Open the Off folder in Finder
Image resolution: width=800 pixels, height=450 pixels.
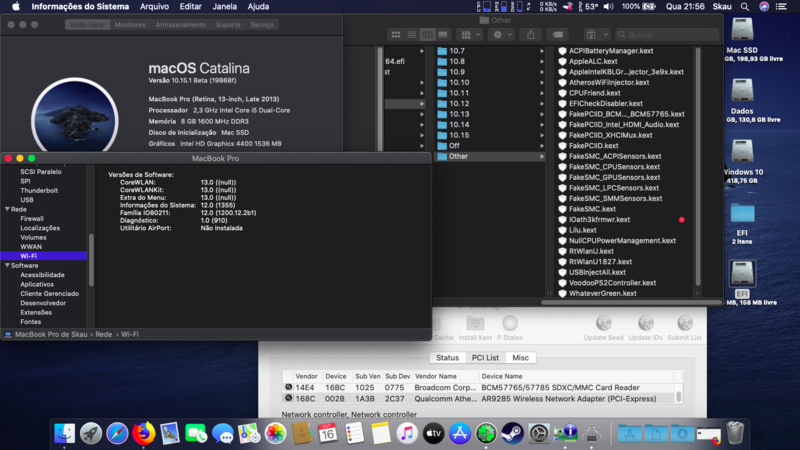click(x=454, y=145)
